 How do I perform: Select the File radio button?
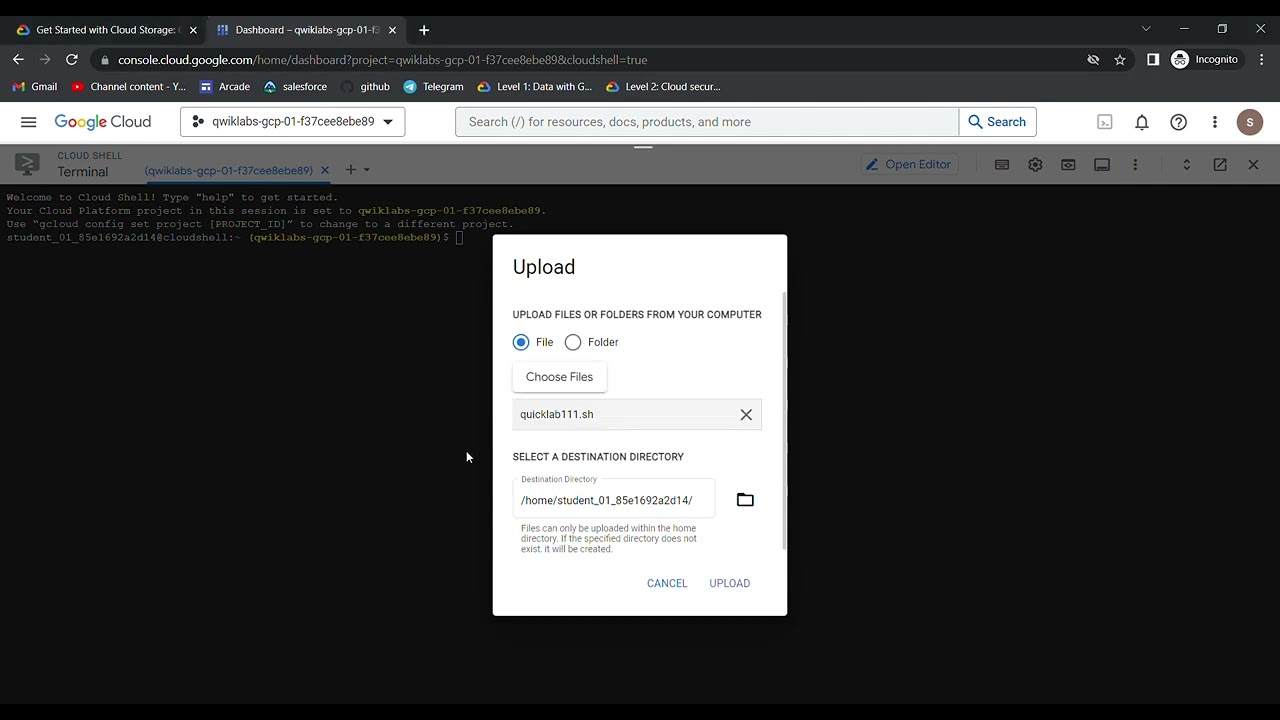tap(521, 342)
